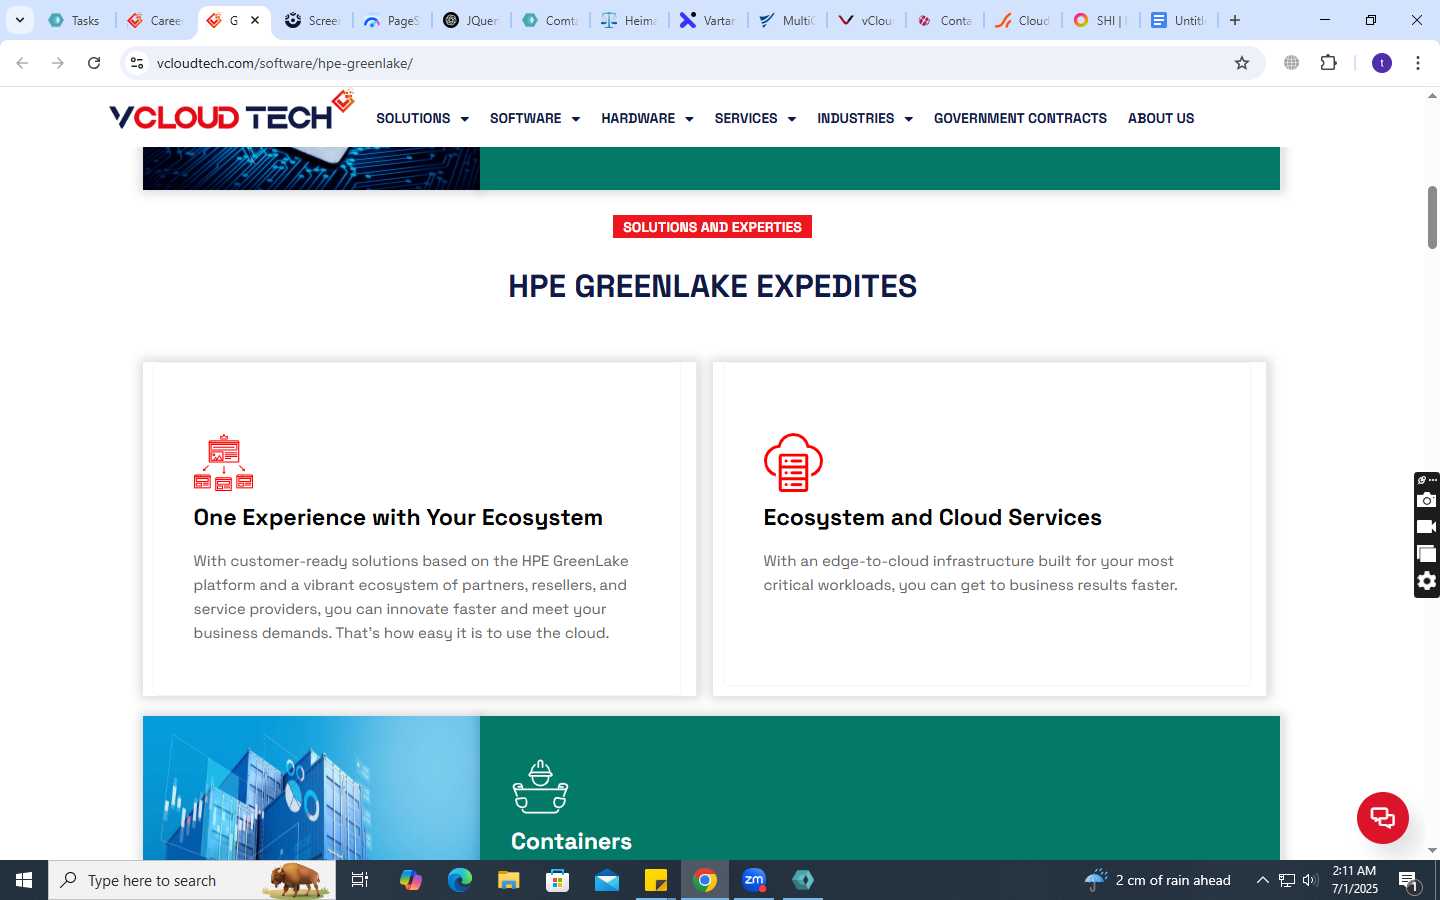The width and height of the screenshot is (1440, 900).
Task: Open Sticky Notes from the taskbar
Action: (656, 880)
